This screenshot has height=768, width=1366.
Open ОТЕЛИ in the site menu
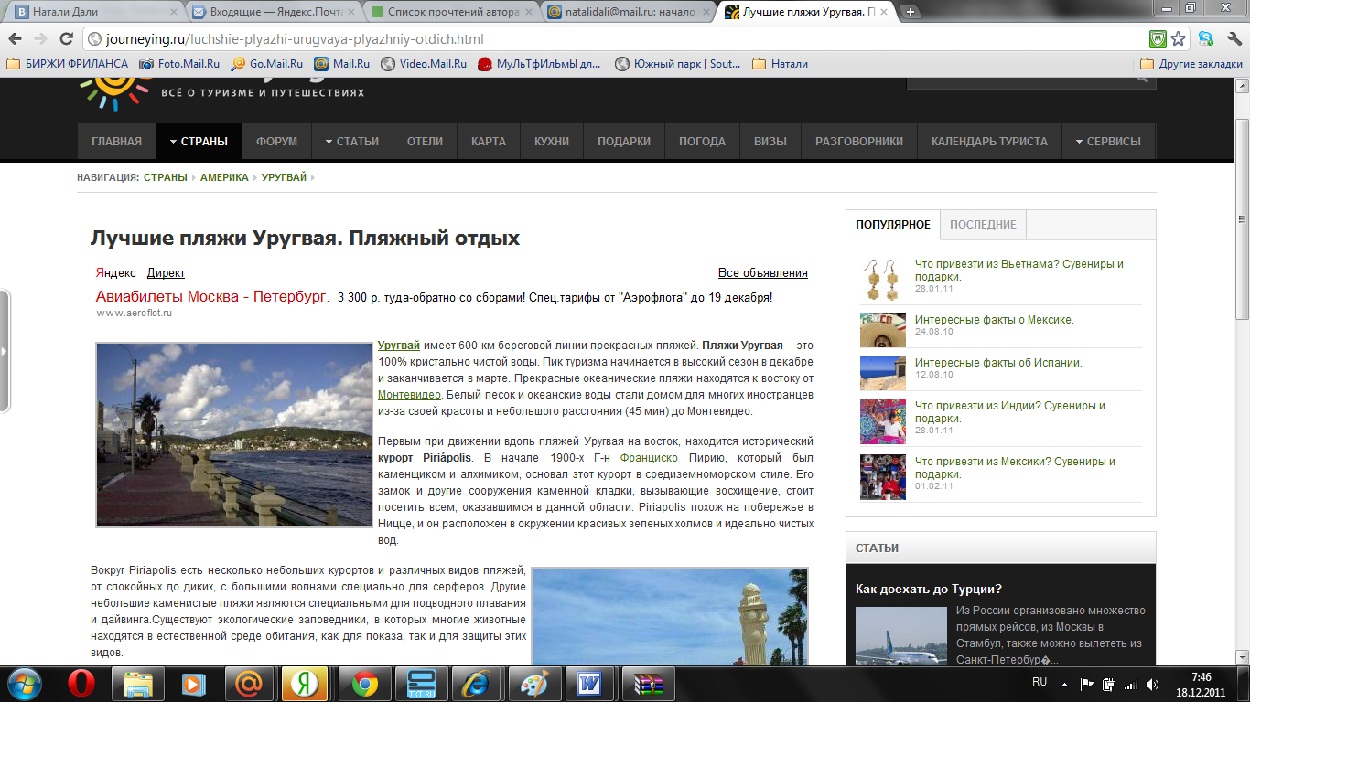pos(425,141)
